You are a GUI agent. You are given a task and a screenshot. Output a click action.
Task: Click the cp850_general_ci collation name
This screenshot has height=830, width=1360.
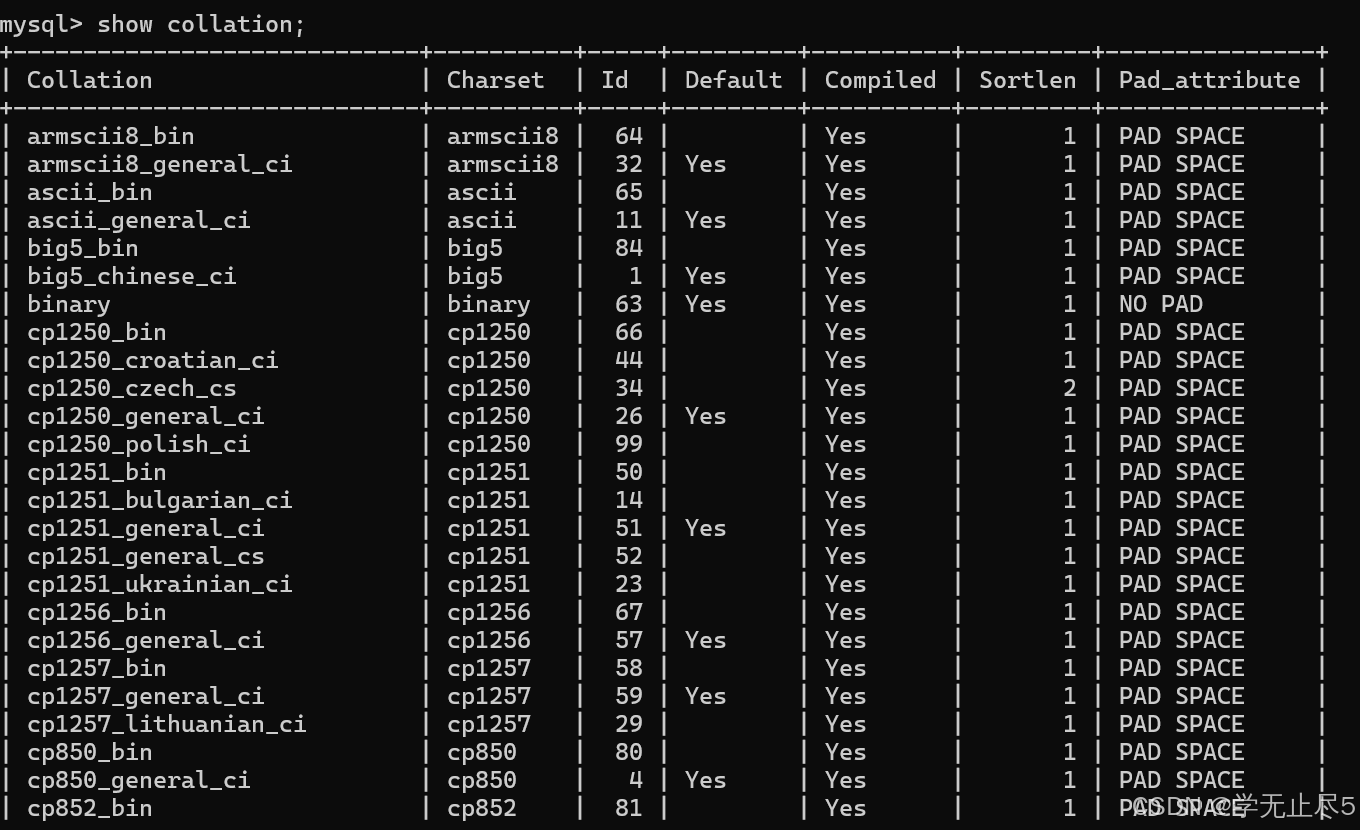coord(138,780)
